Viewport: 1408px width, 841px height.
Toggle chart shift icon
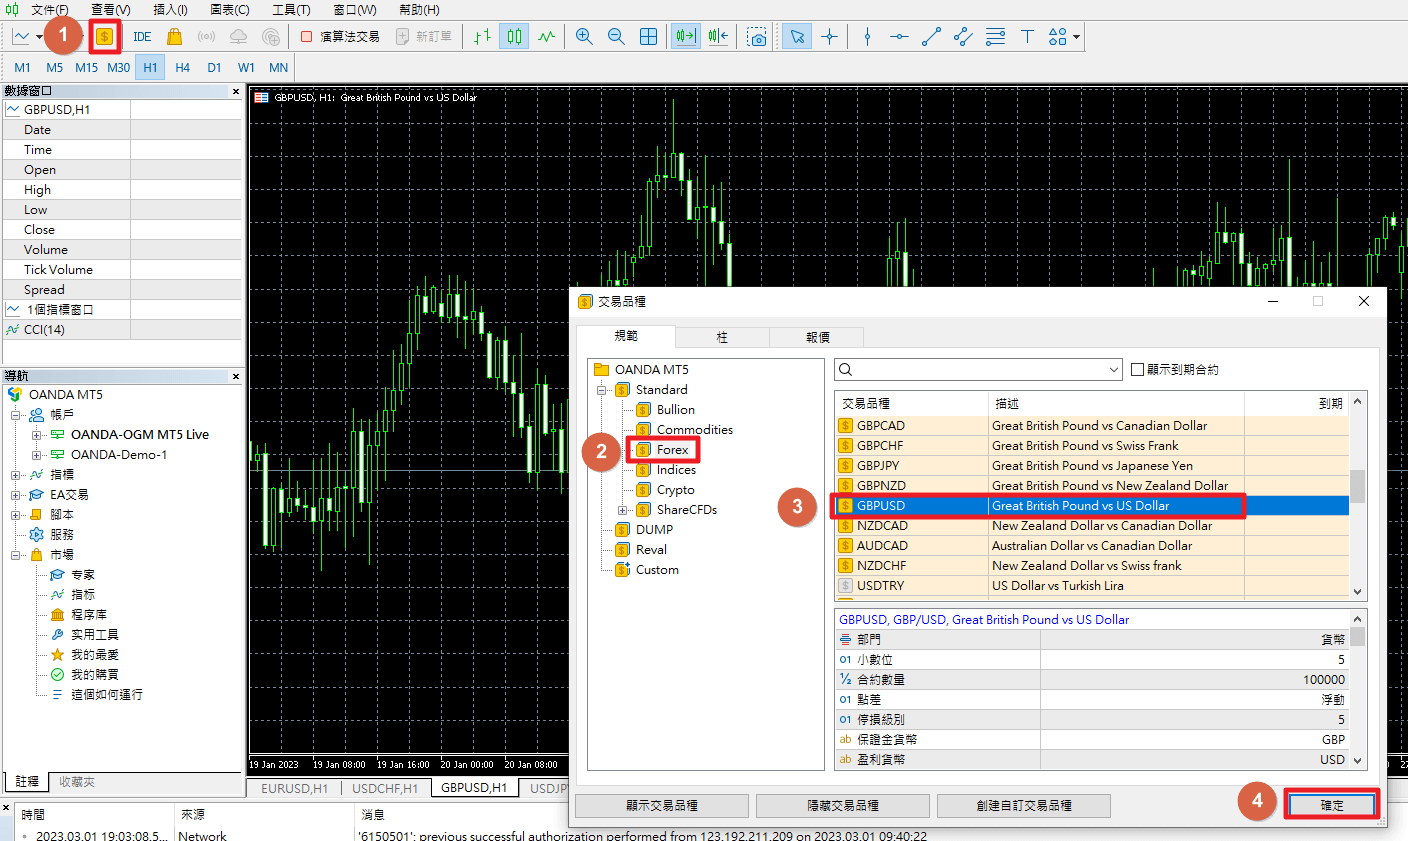718,37
